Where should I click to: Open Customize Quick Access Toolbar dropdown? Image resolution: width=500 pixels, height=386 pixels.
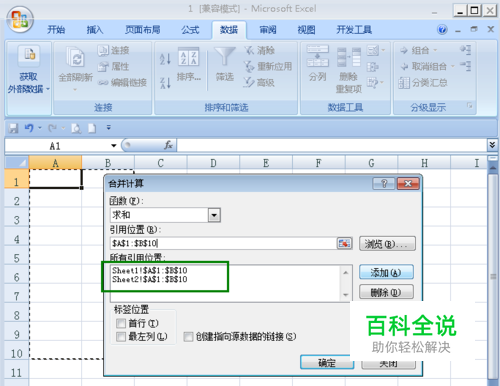pos(109,127)
